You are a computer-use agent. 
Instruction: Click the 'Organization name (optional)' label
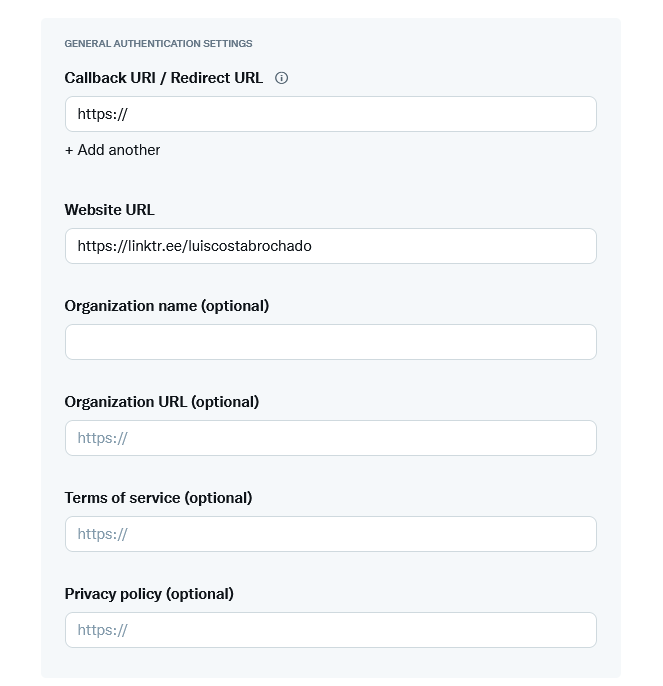coord(166,306)
